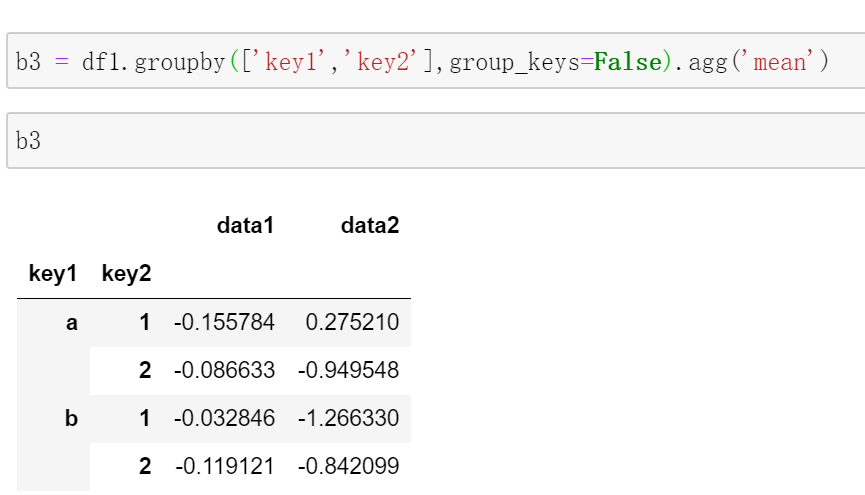
Task: Pick the -0.119121 value in the last row
Action: (224, 466)
